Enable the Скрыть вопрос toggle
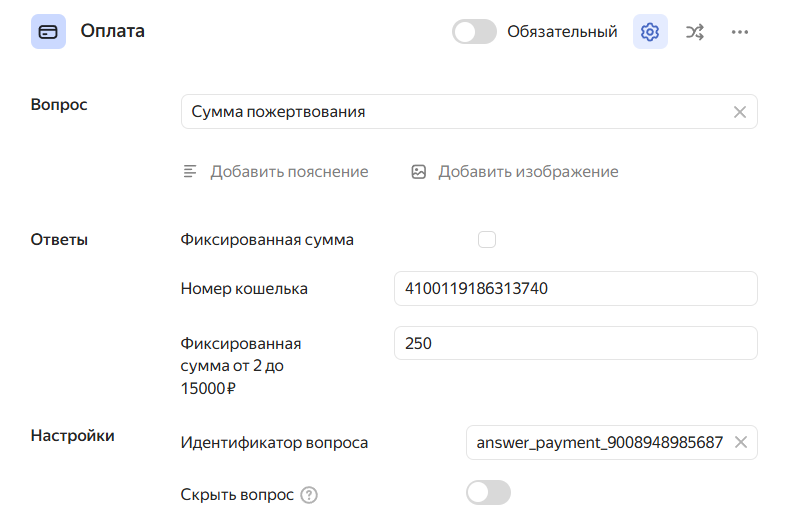789x523 pixels. [488, 493]
